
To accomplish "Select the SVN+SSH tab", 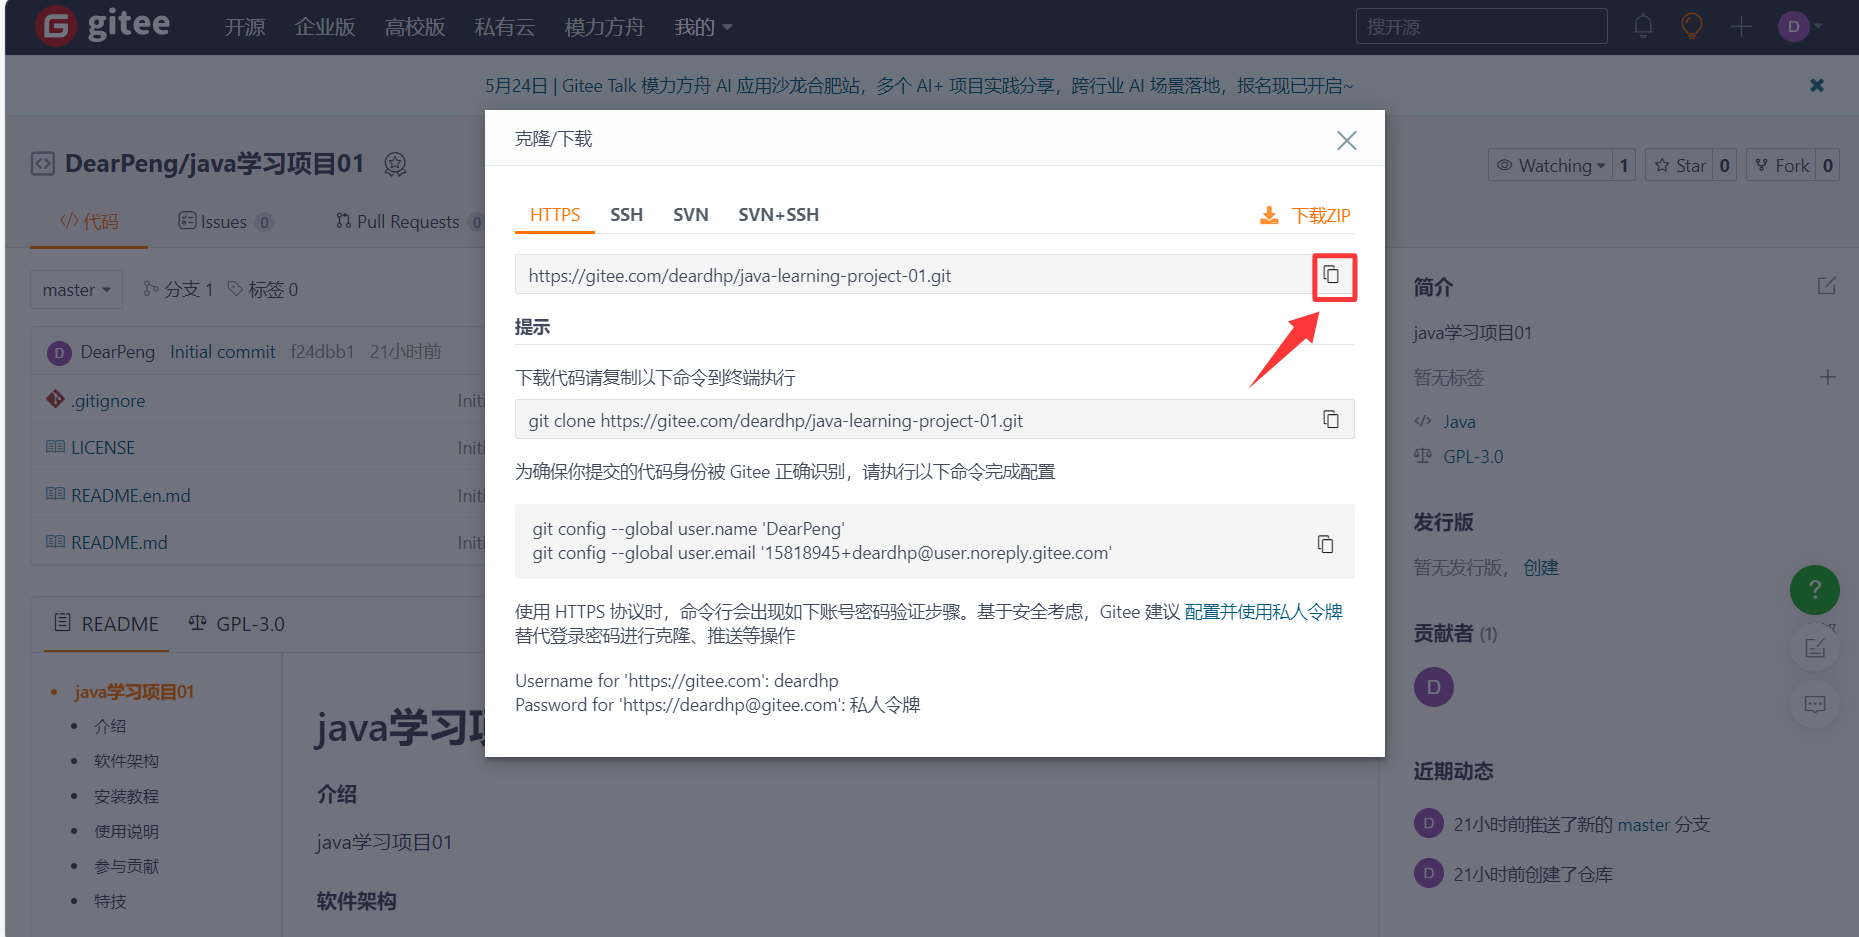I will tap(778, 215).
